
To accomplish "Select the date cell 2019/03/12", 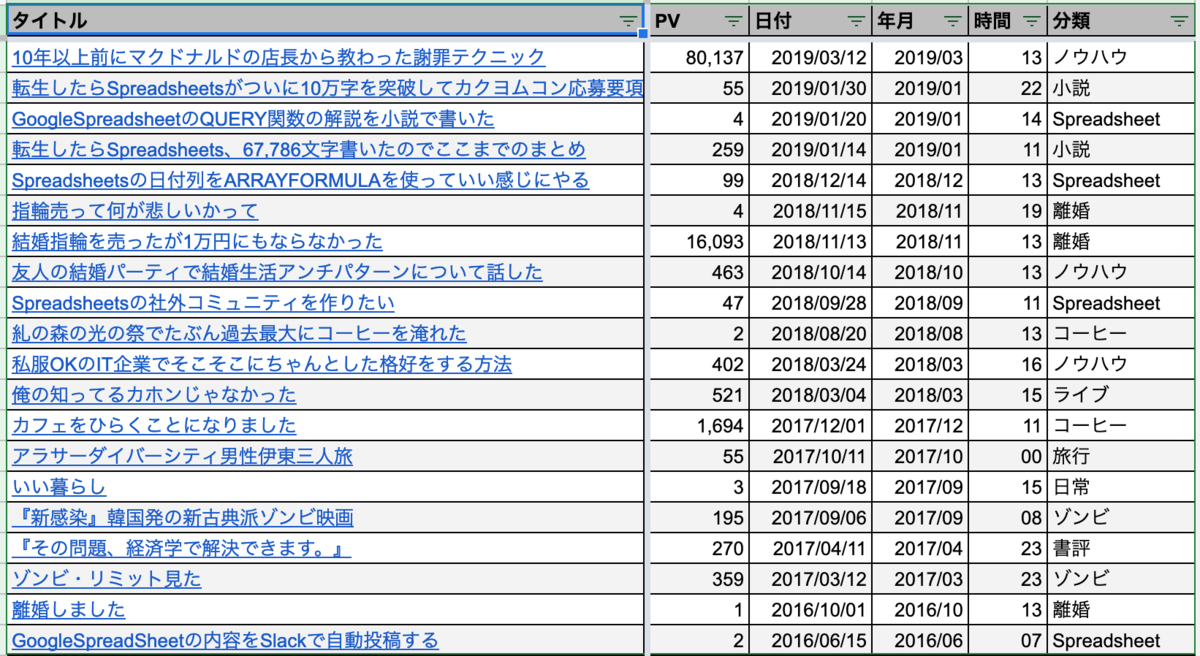I will pos(810,57).
